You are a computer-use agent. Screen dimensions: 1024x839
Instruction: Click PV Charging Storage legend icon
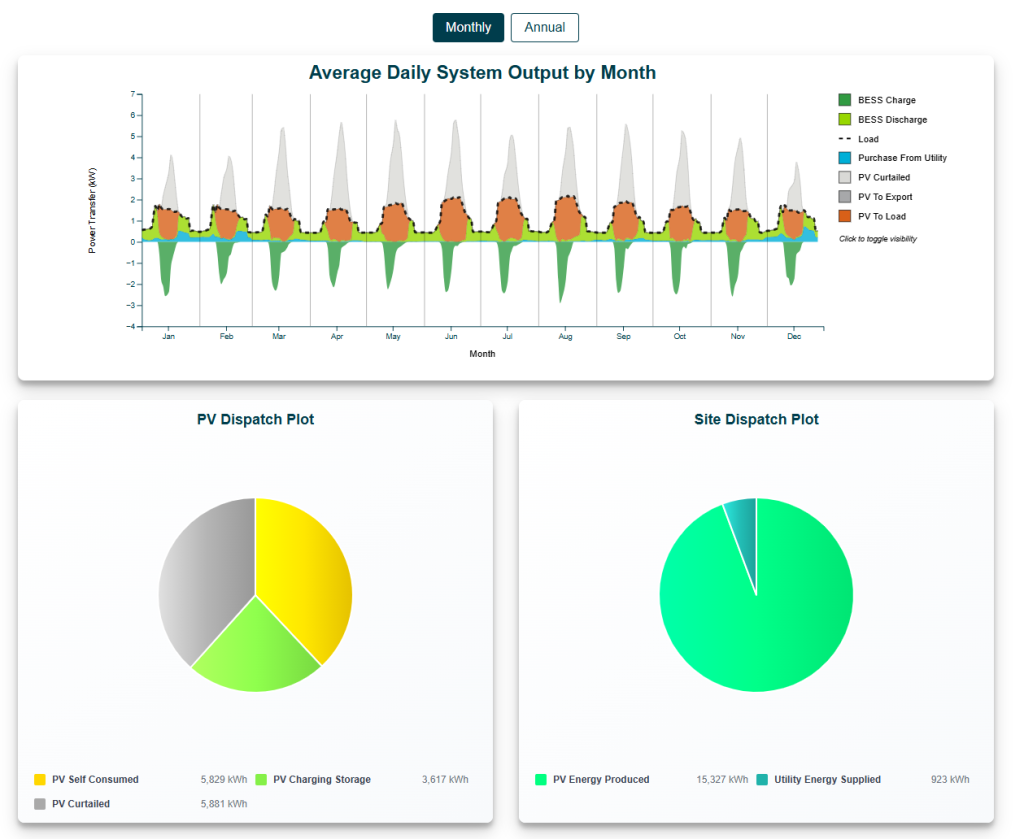pos(261,780)
